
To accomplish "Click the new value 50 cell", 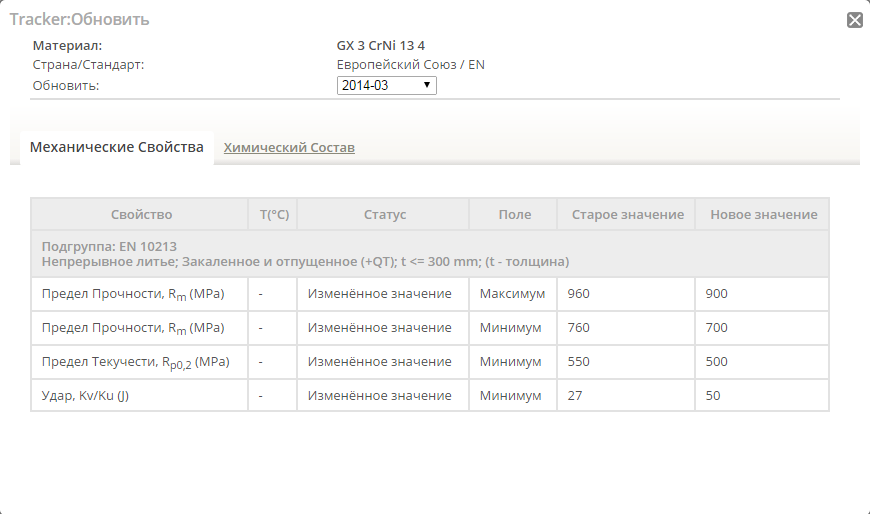I will pos(762,396).
